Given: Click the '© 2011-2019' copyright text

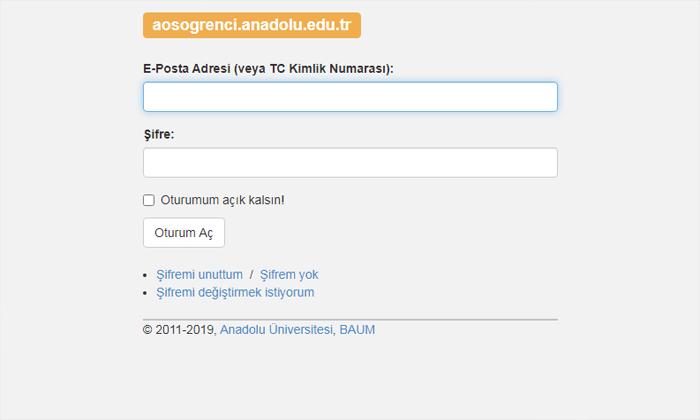Looking at the screenshot, I should (178, 329).
